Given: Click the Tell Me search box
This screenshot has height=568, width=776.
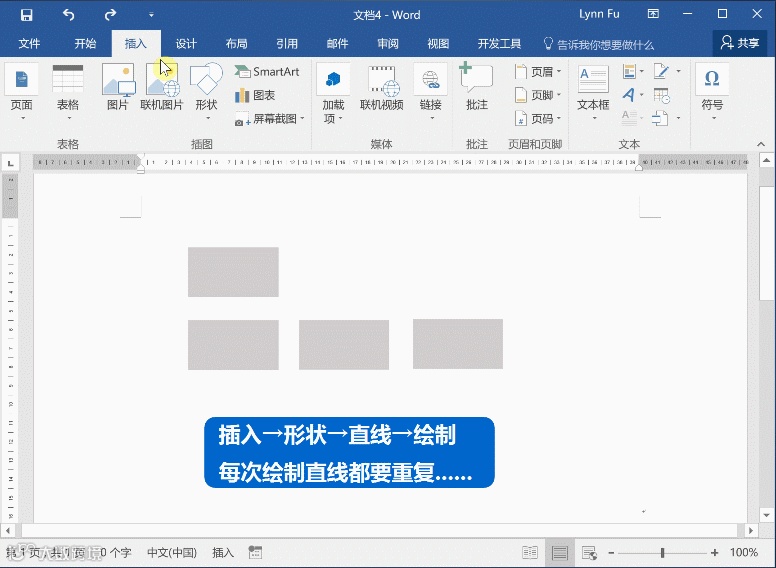Looking at the screenshot, I should tap(599, 45).
